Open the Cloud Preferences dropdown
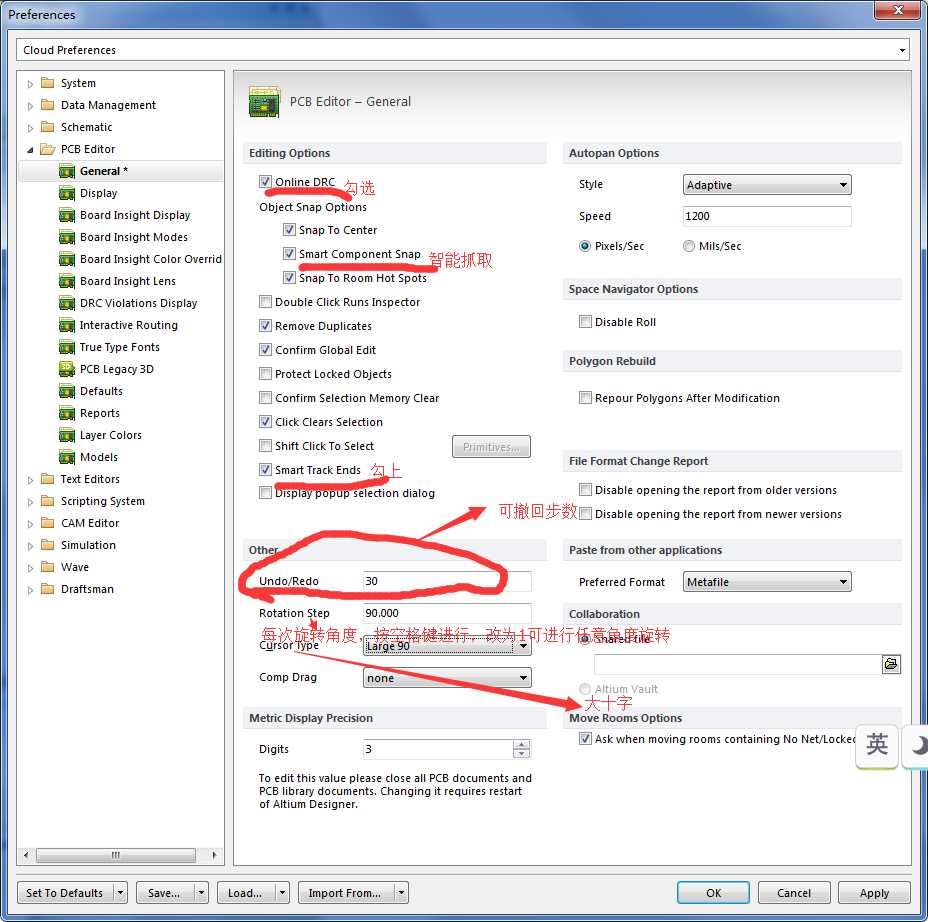 click(x=901, y=50)
